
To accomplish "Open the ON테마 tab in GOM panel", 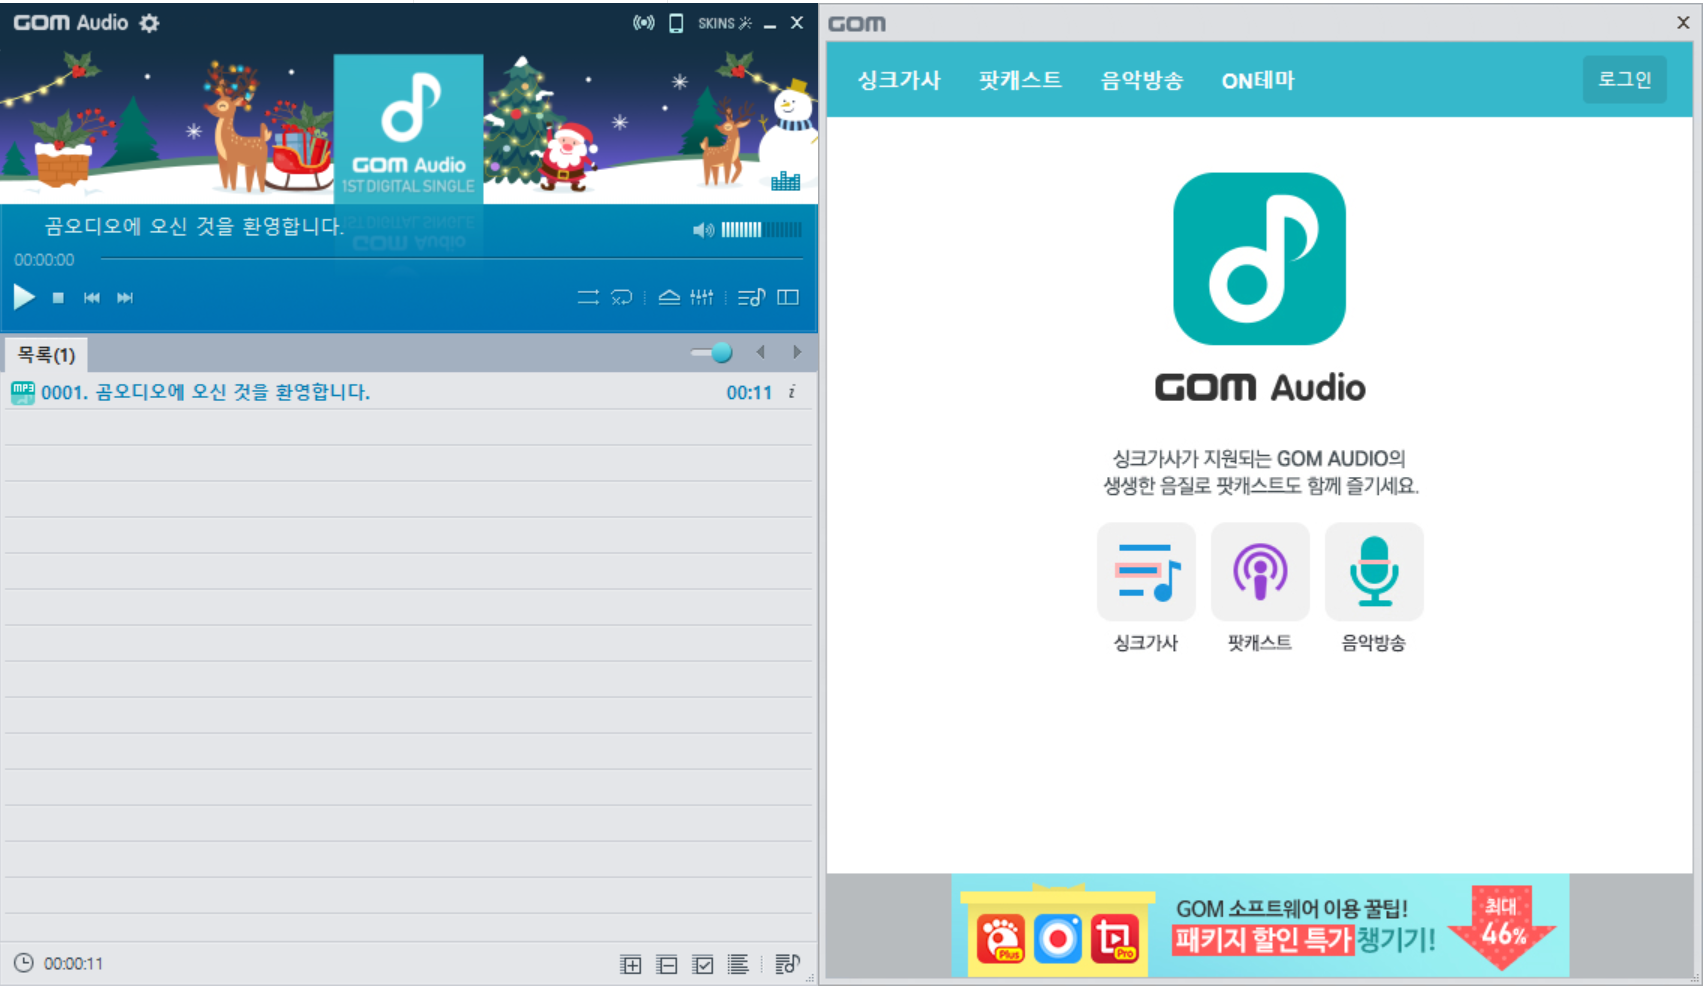I will point(1258,80).
